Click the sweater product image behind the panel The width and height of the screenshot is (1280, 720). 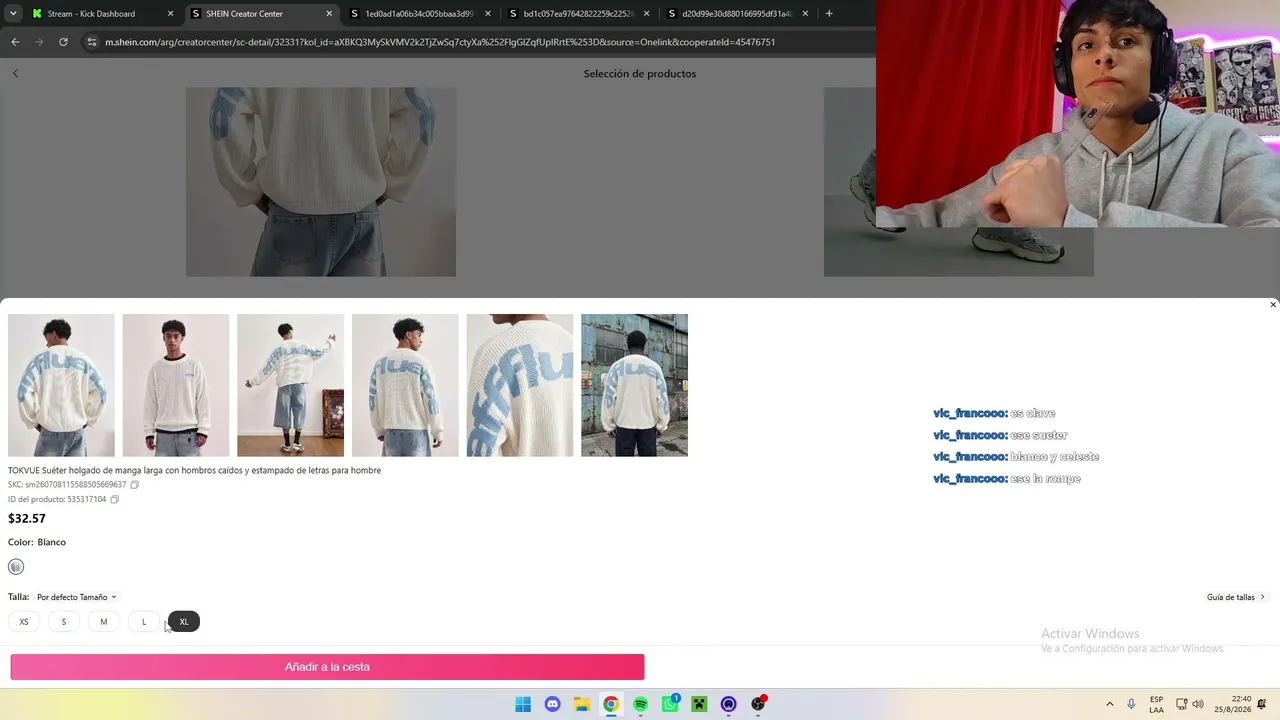(321, 182)
